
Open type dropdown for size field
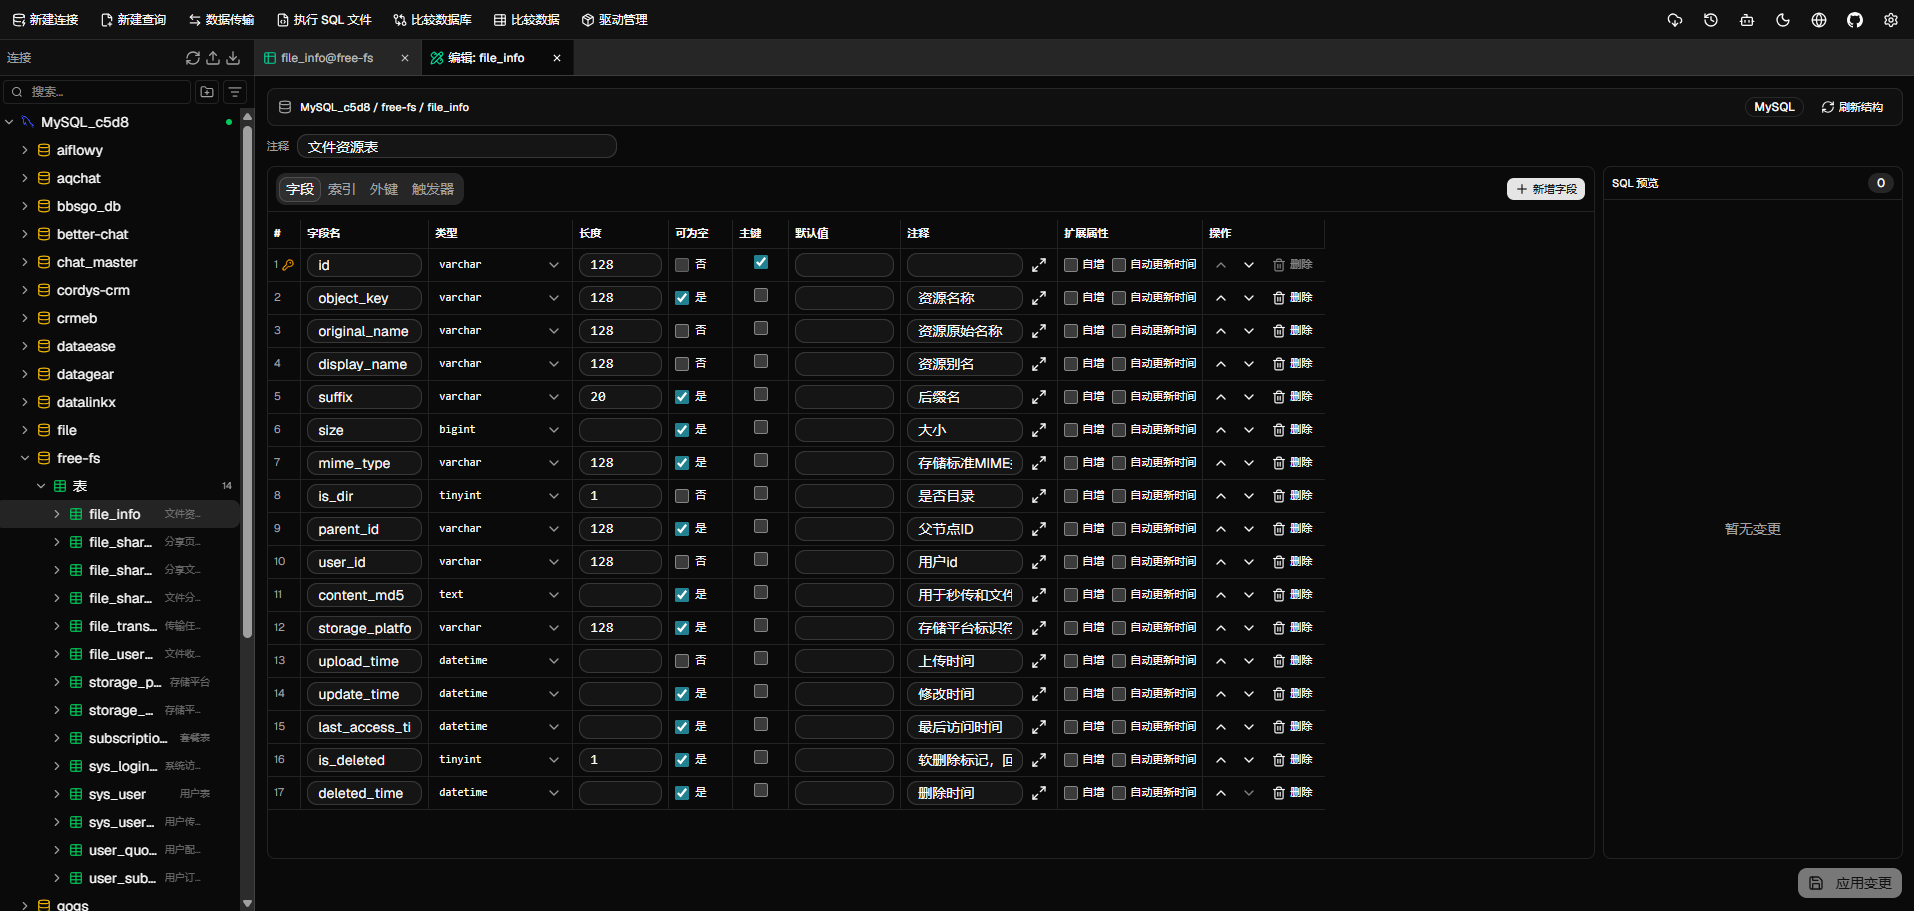click(x=499, y=430)
